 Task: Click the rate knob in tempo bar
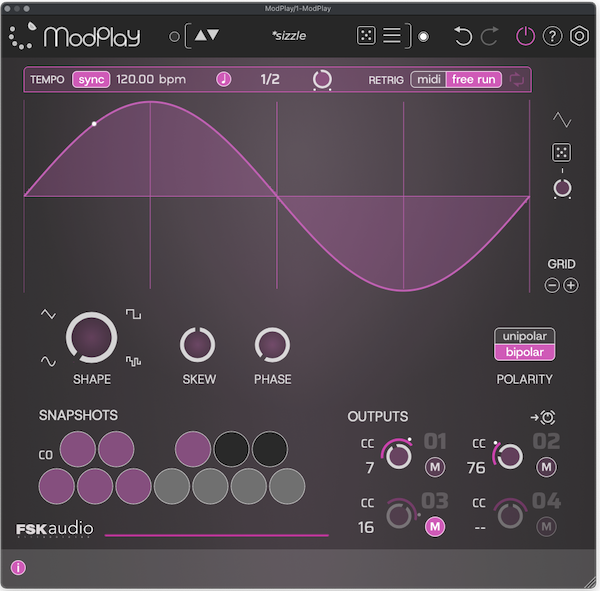[322, 80]
